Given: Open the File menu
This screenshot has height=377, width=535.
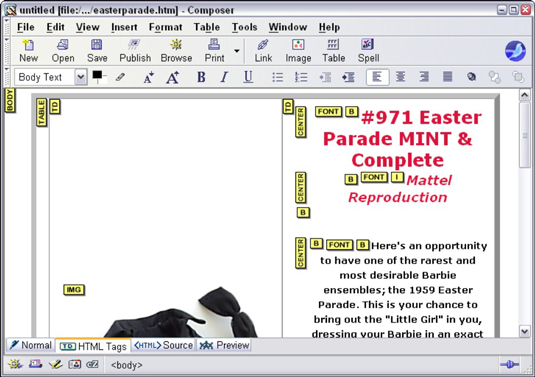Looking at the screenshot, I should click(26, 27).
